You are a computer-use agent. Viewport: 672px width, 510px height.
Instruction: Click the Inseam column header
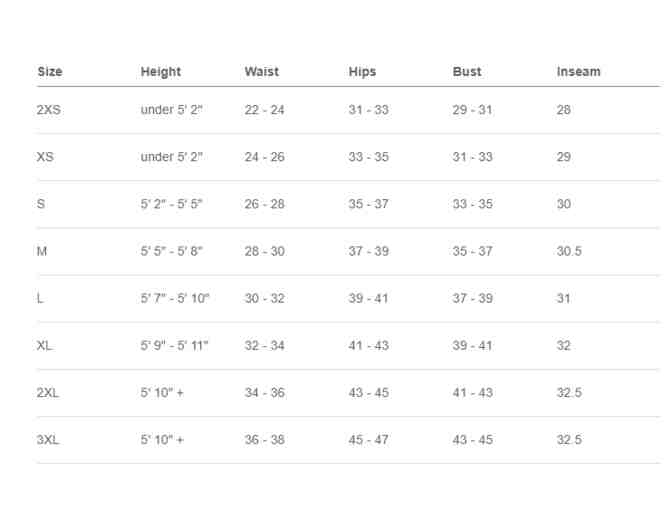tap(579, 72)
